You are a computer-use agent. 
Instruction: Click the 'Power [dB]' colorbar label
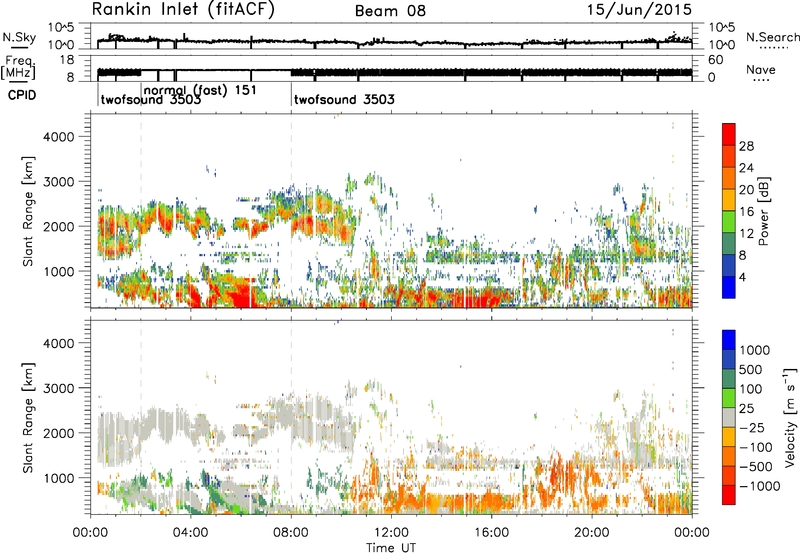[x=763, y=211]
